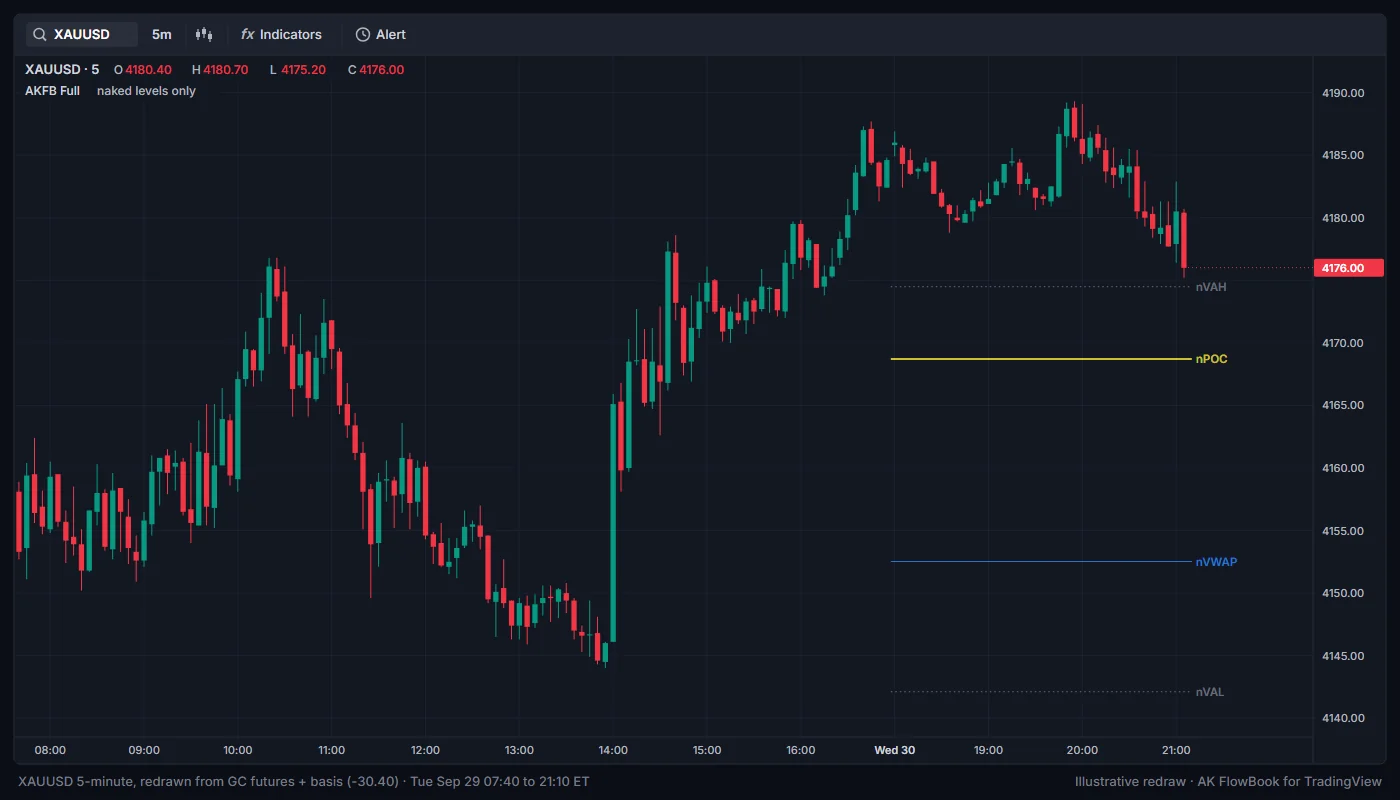Click the yellow nPOC horizontal line
This screenshot has width=1400, height=800.
pyautogui.click(x=1040, y=359)
